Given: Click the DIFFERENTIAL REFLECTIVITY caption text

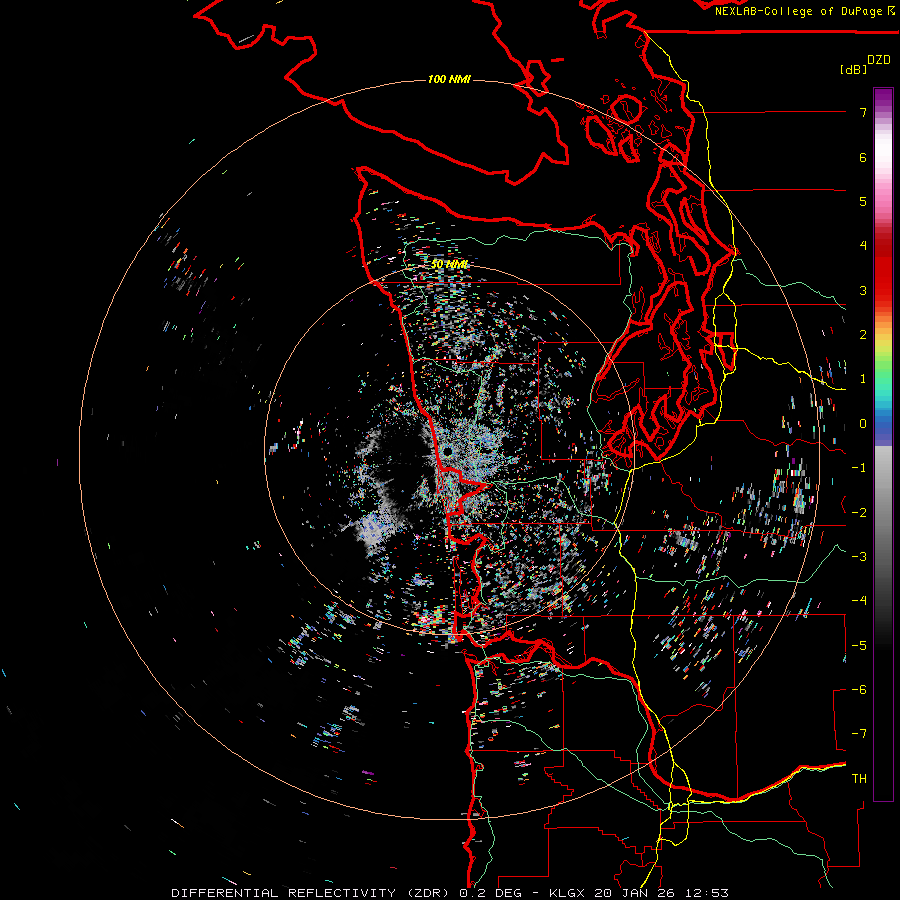Looking at the screenshot, I should [284, 893].
